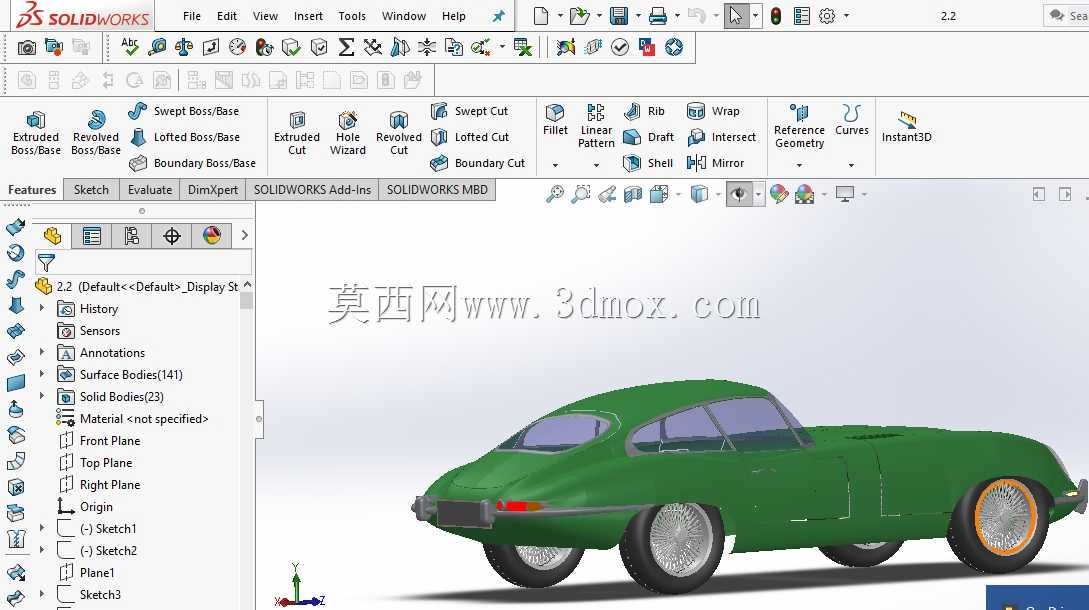Screen dimensions: 1089x610
Task: Click the Fillet tool
Action: (555, 119)
